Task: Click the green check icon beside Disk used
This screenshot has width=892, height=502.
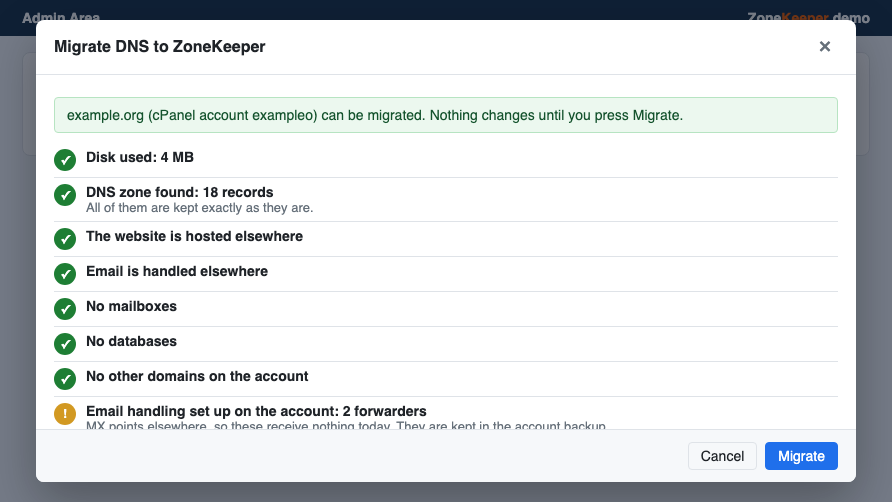Action: (x=65, y=160)
